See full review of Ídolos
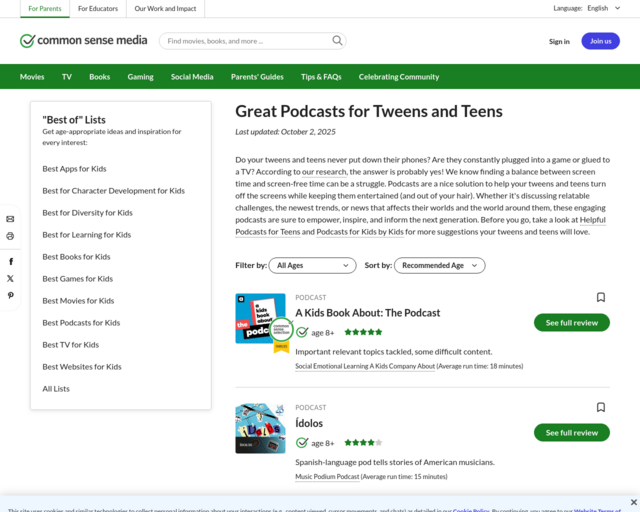The image size is (640, 512). [x=571, y=433]
